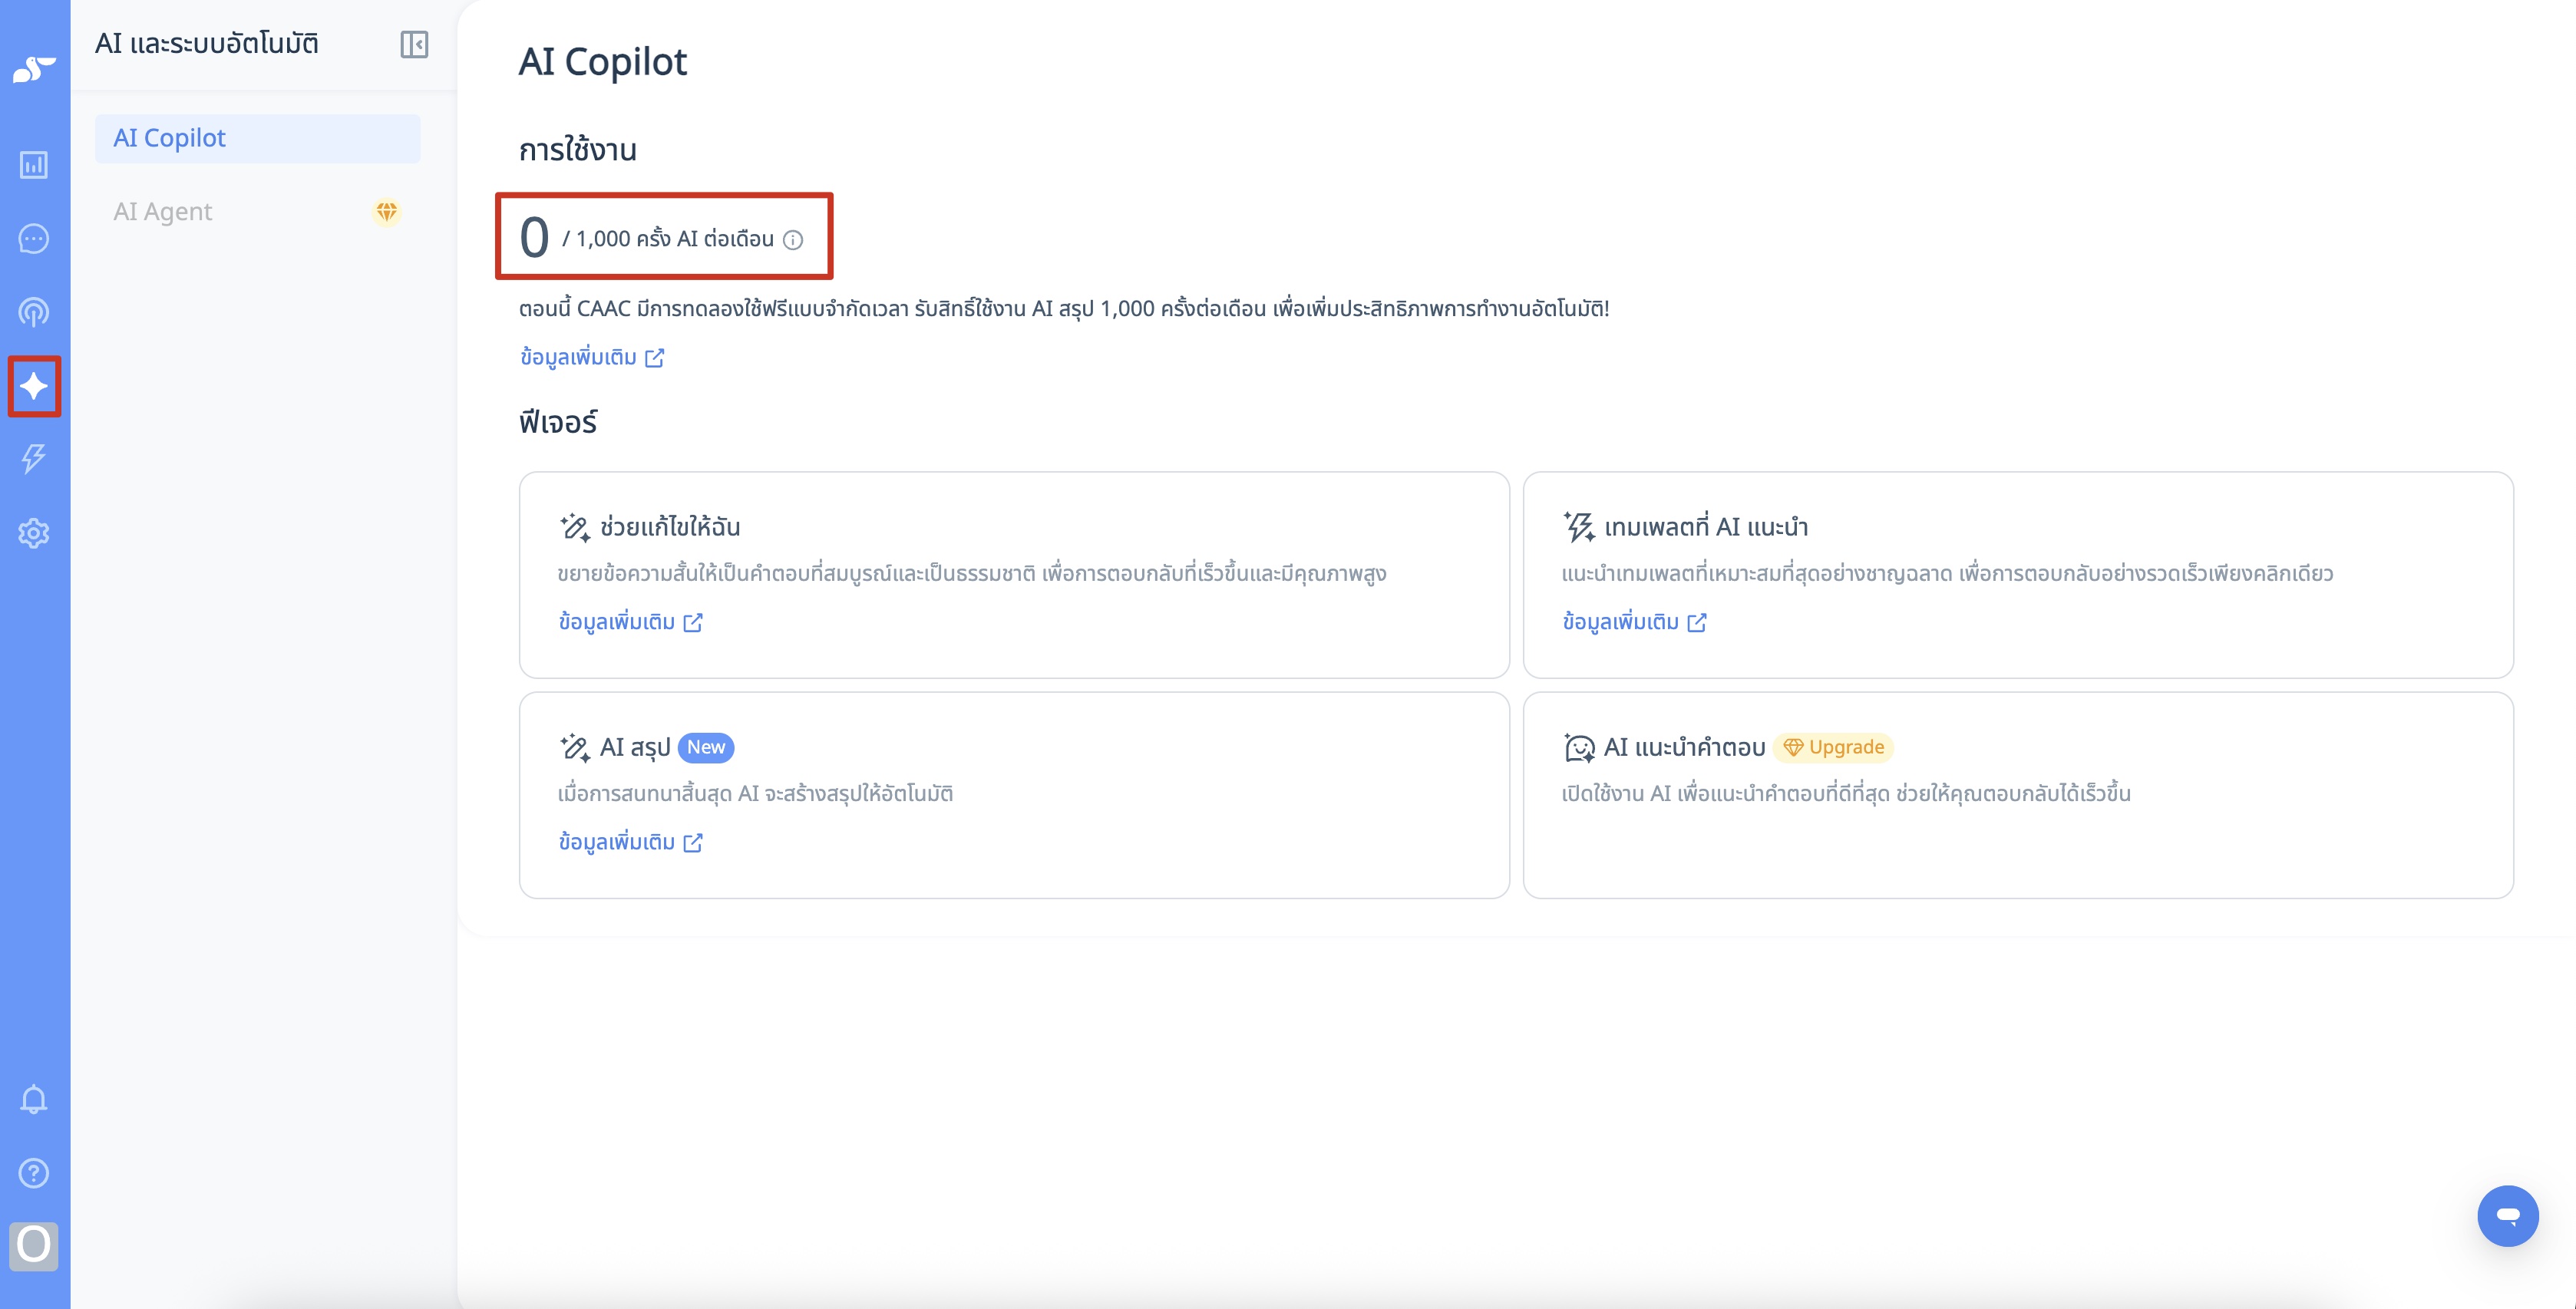This screenshot has height=1309, width=2576.
Task: Open the floating chat support button
Action: (2508, 1216)
